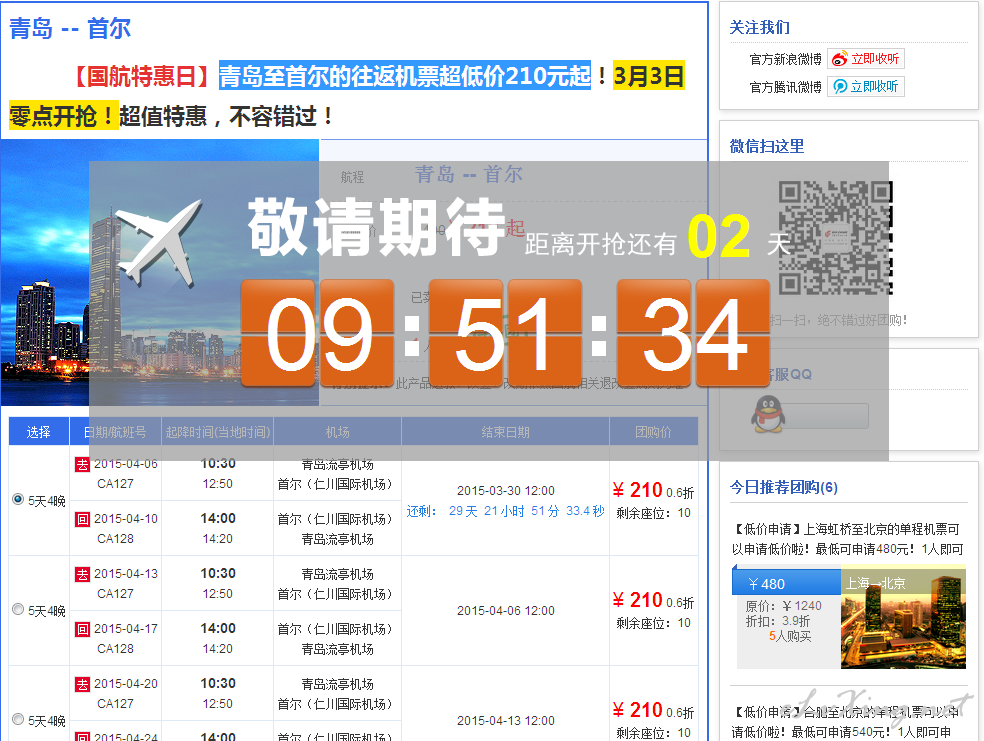Click the red 回 icon beside 2015-04-10
The image size is (984, 741).
(82, 519)
